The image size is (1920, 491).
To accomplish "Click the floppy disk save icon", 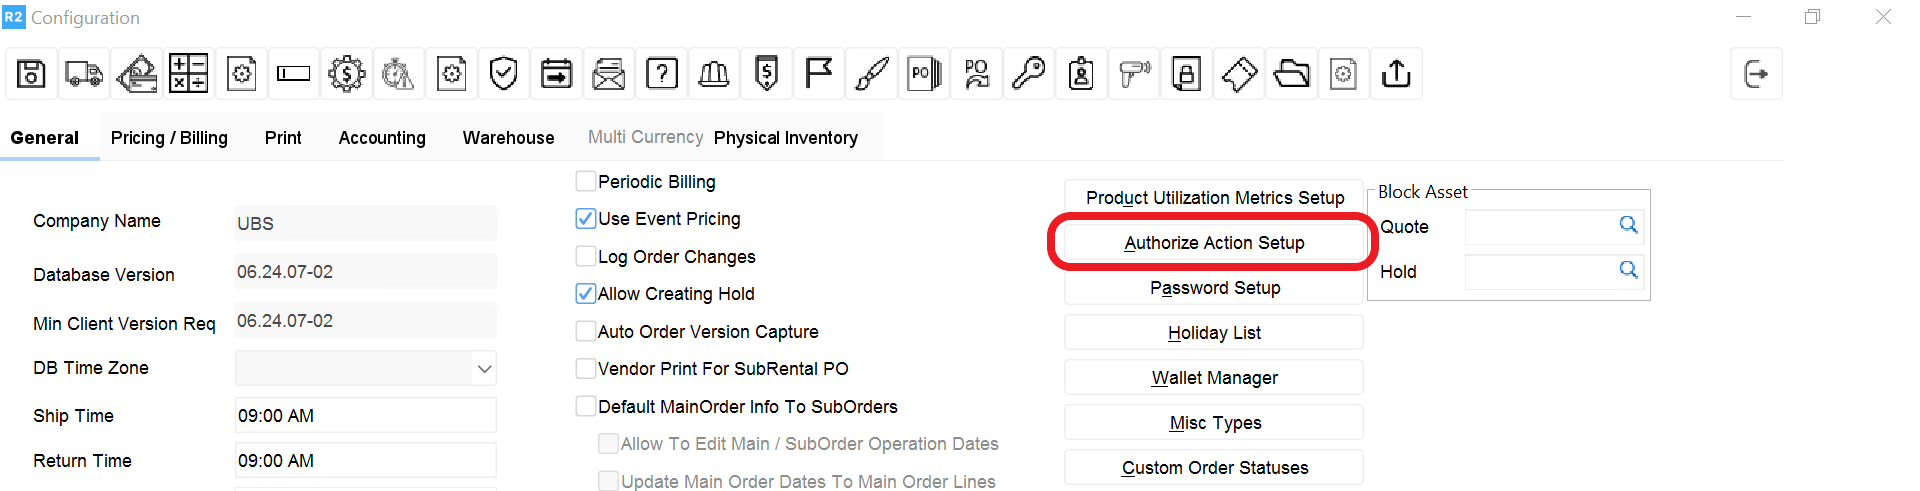I will pyautogui.click(x=31, y=74).
